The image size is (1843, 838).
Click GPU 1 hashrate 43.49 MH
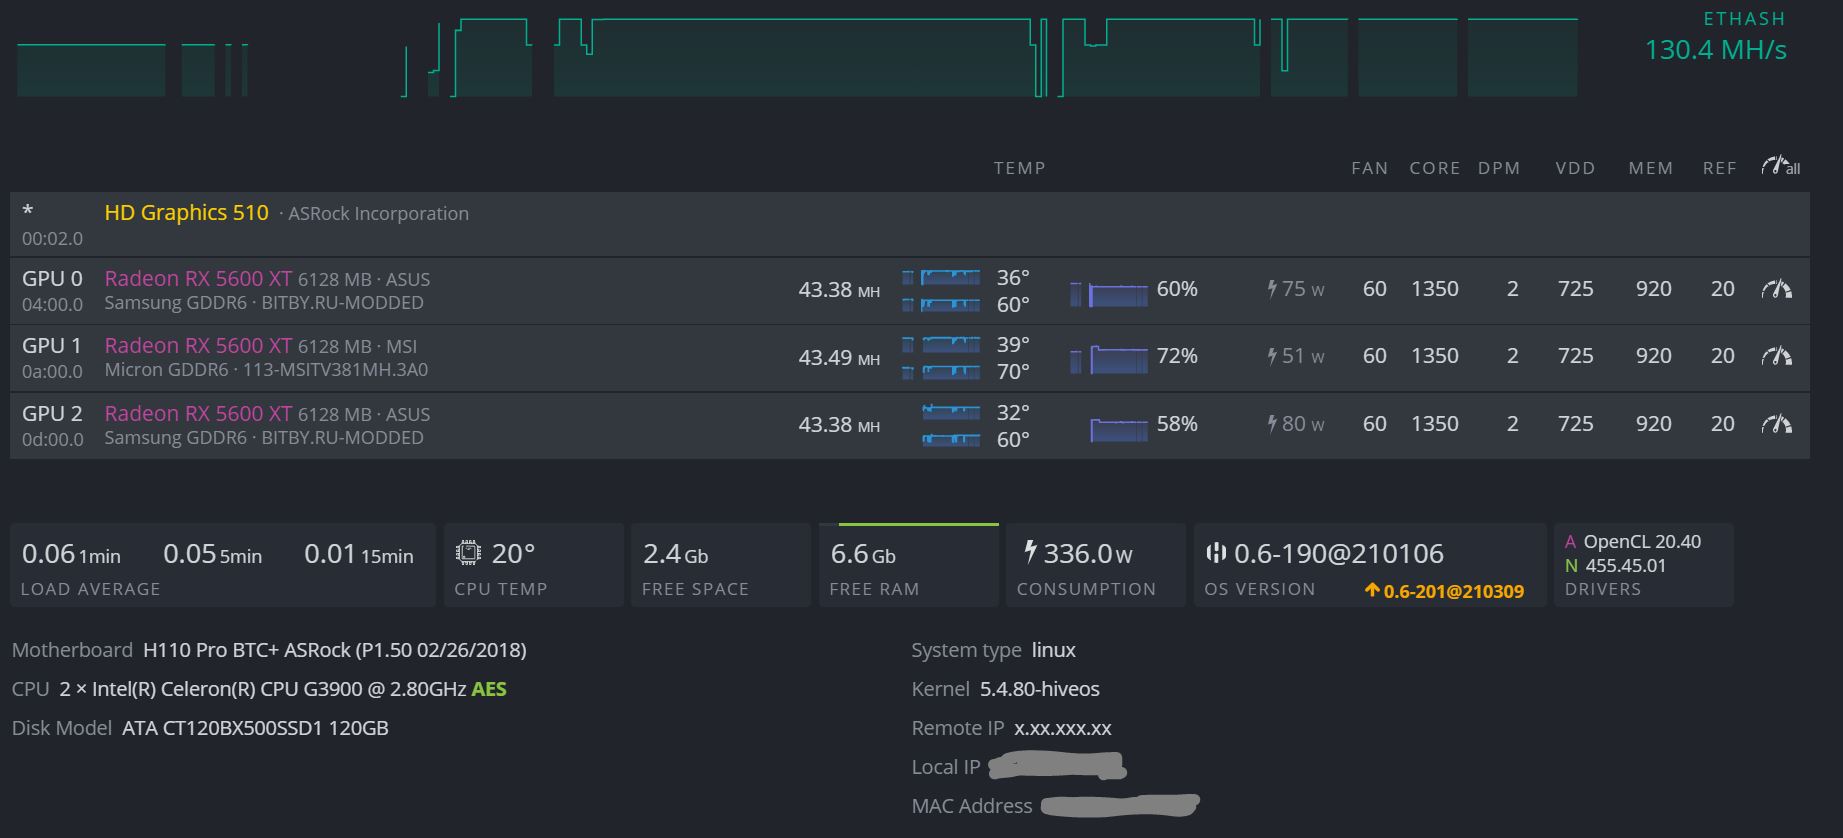pos(839,357)
